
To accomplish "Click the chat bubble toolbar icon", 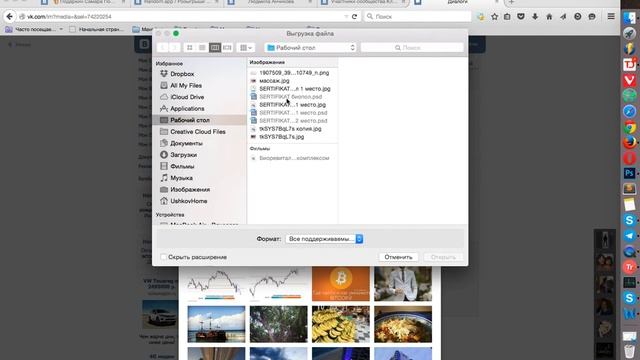I will click(x=592, y=17).
